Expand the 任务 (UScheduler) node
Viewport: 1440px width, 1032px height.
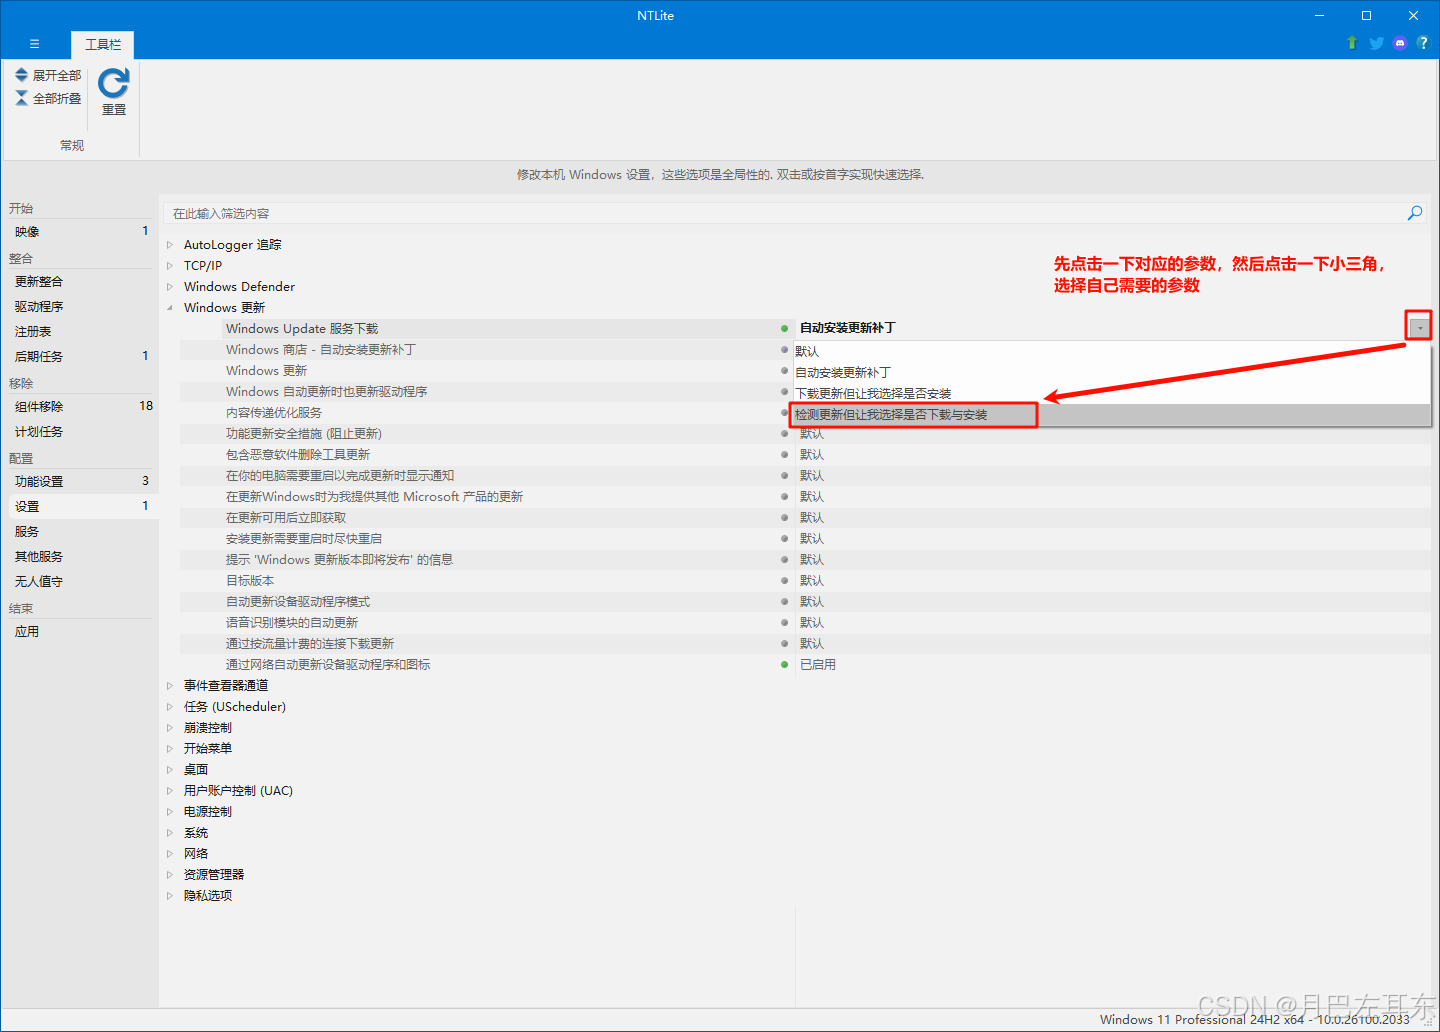[x=170, y=707]
